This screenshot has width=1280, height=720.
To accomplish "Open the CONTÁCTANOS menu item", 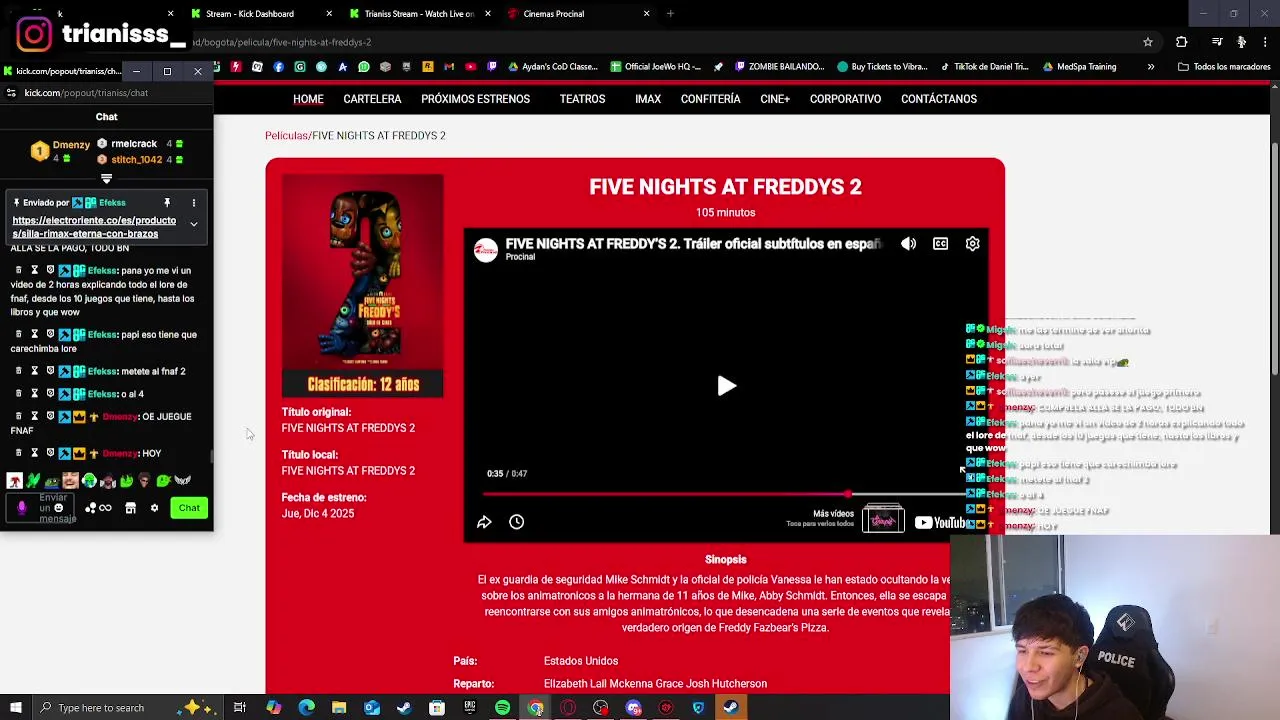I will [938, 99].
